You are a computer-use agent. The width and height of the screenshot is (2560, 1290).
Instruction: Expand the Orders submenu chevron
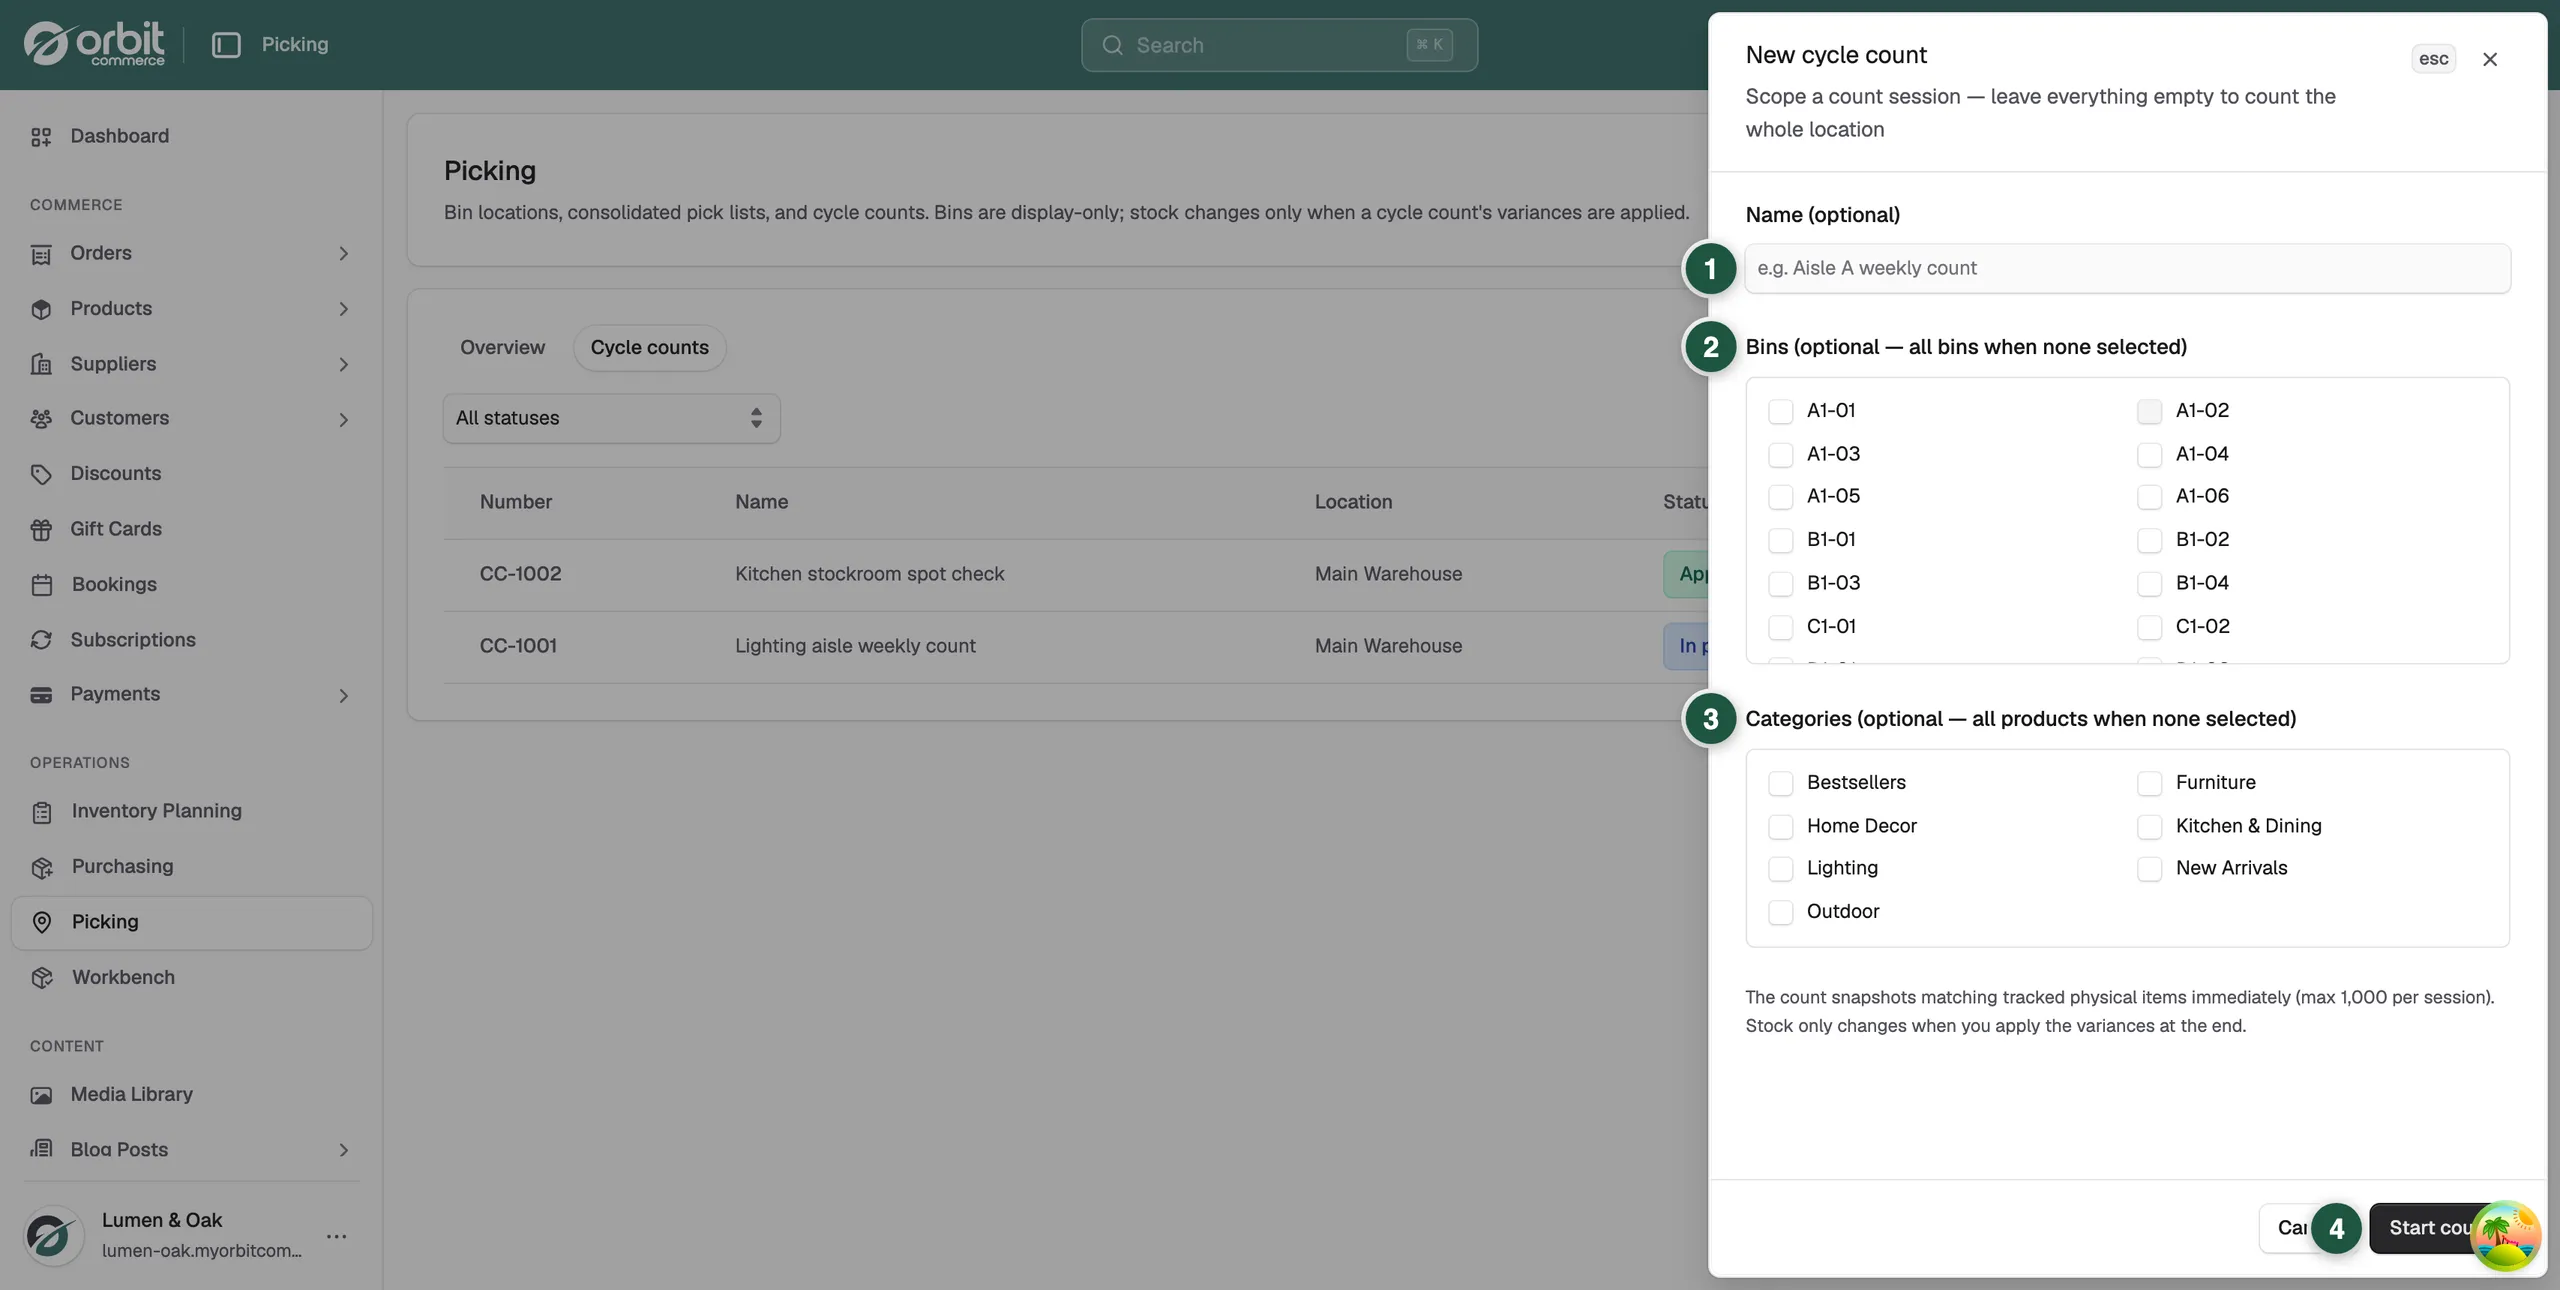(x=343, y=254)
